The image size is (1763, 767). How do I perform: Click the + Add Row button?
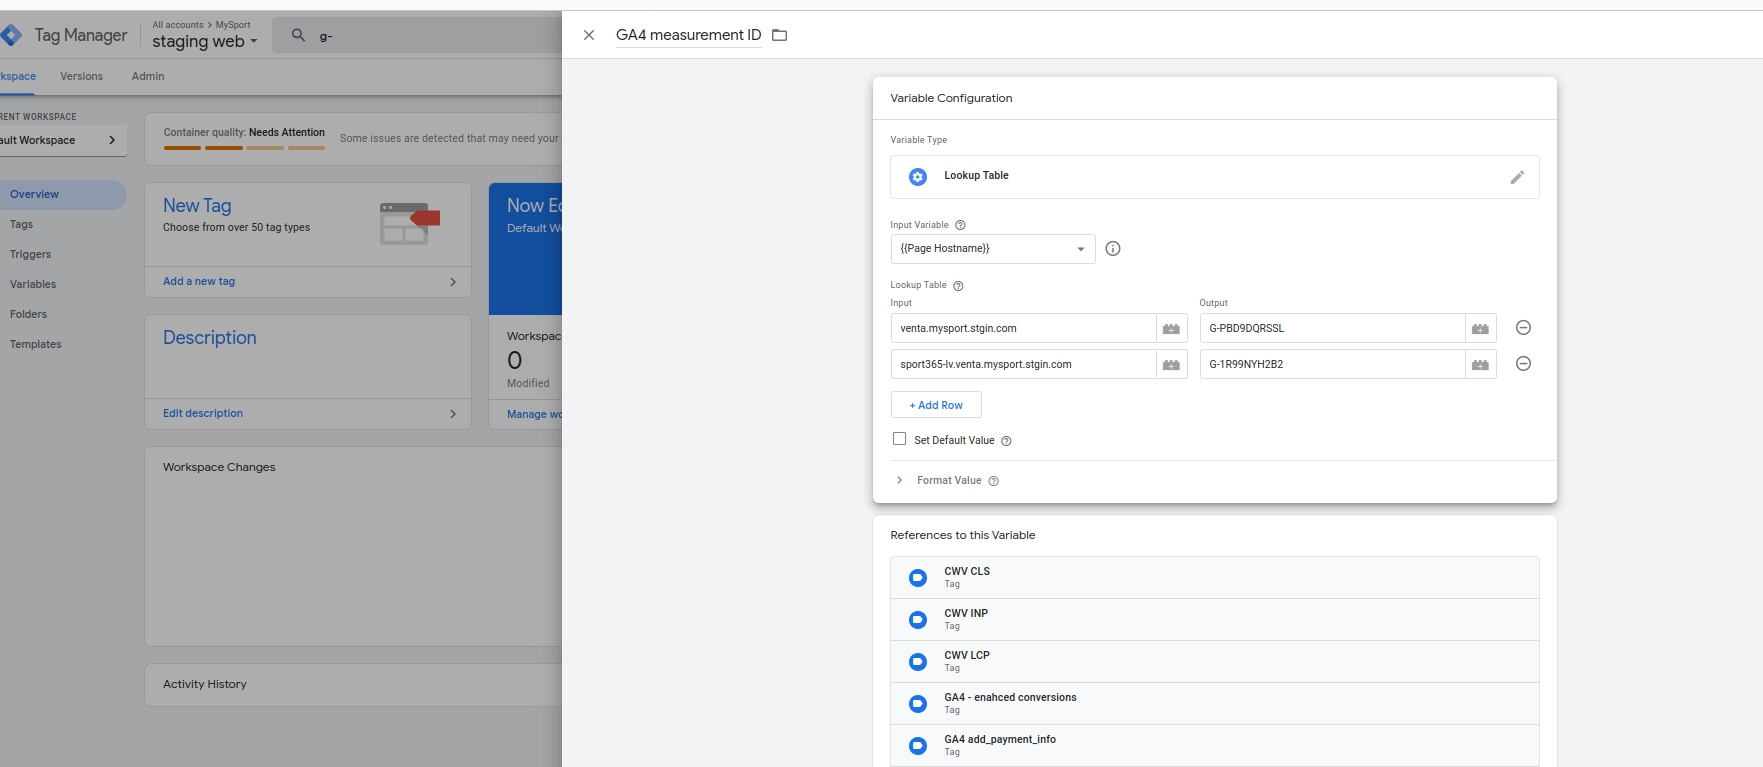tap(936, 405)
